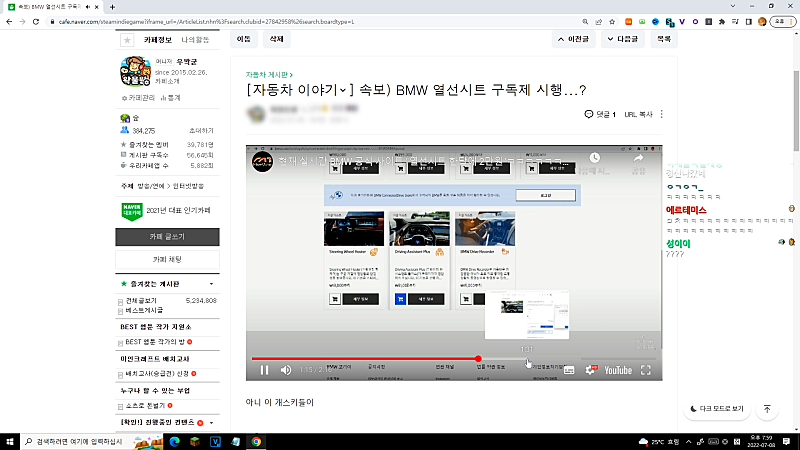Open Chrome from the Windows taskbar
Viewport: 800px width, 450px height.
pyautogui.click(x=257, y=440)
